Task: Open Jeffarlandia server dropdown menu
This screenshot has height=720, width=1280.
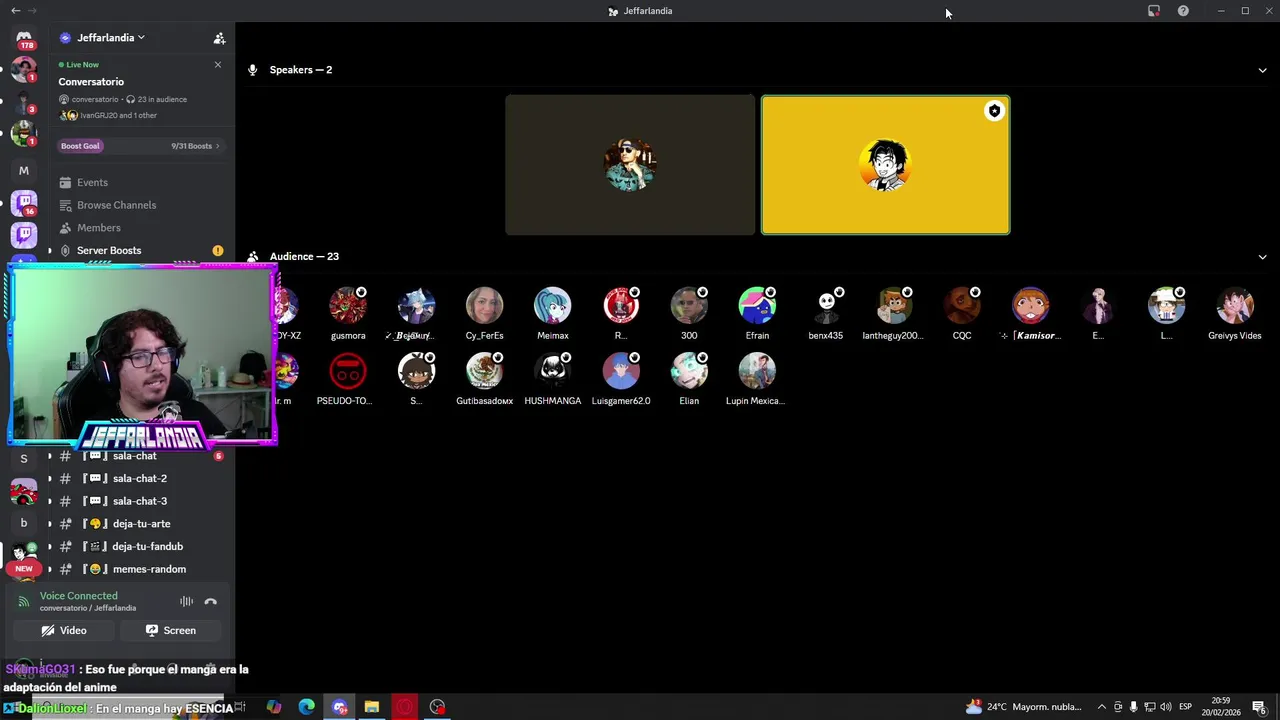Action: [x=102, y=38]
